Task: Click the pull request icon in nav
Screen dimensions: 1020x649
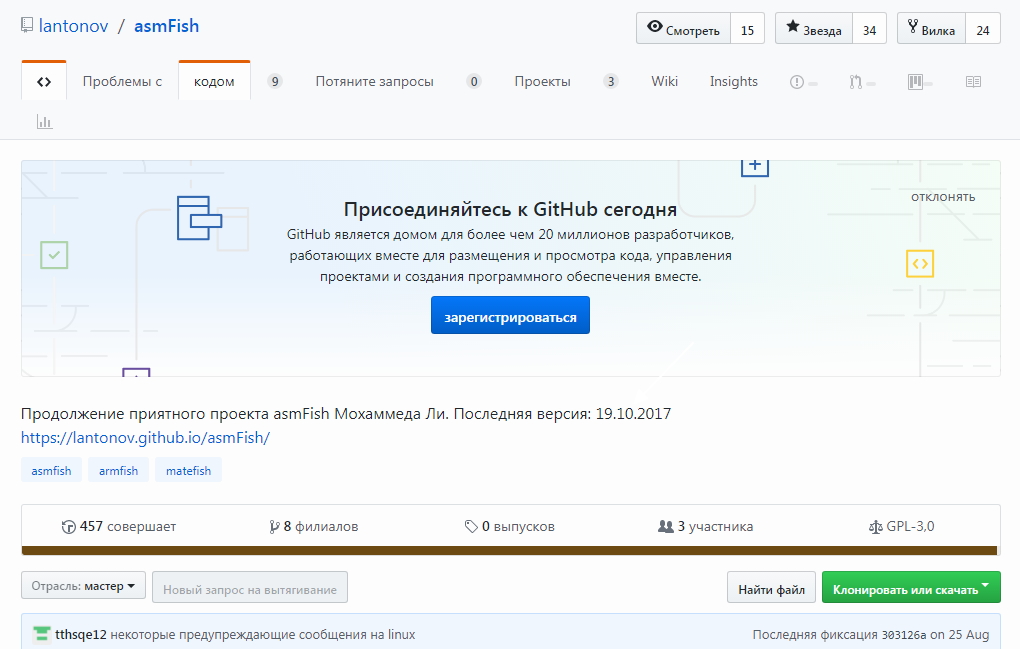Action: [855, 82]
